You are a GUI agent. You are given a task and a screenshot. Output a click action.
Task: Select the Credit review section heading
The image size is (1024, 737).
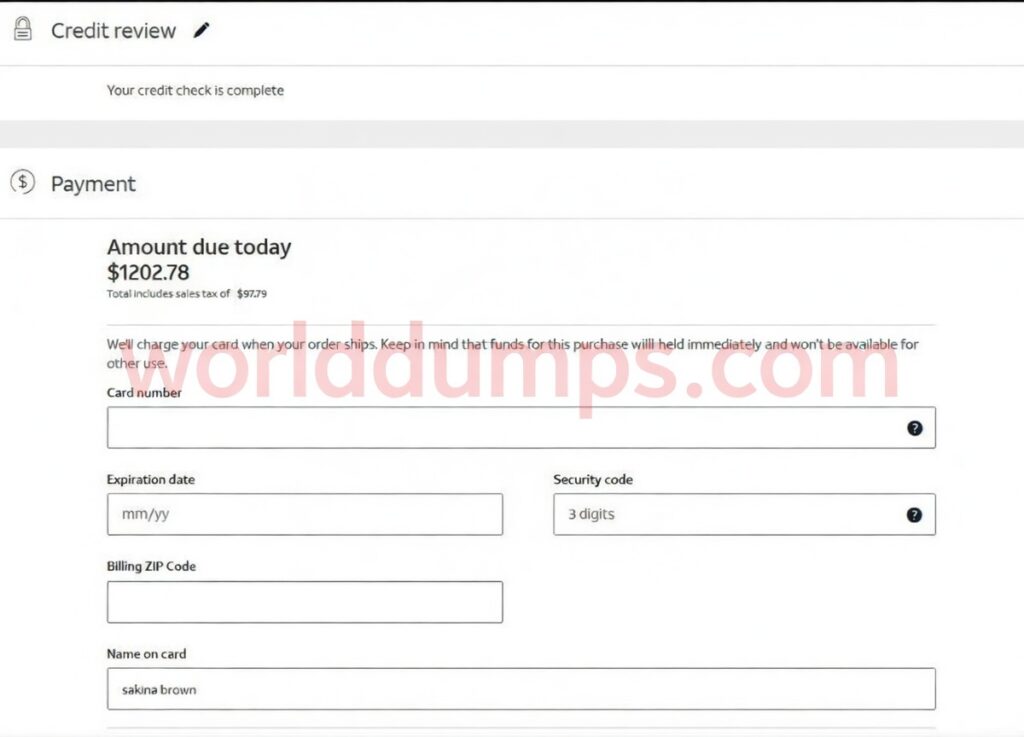pyautogui.click(x=113, y=31)
